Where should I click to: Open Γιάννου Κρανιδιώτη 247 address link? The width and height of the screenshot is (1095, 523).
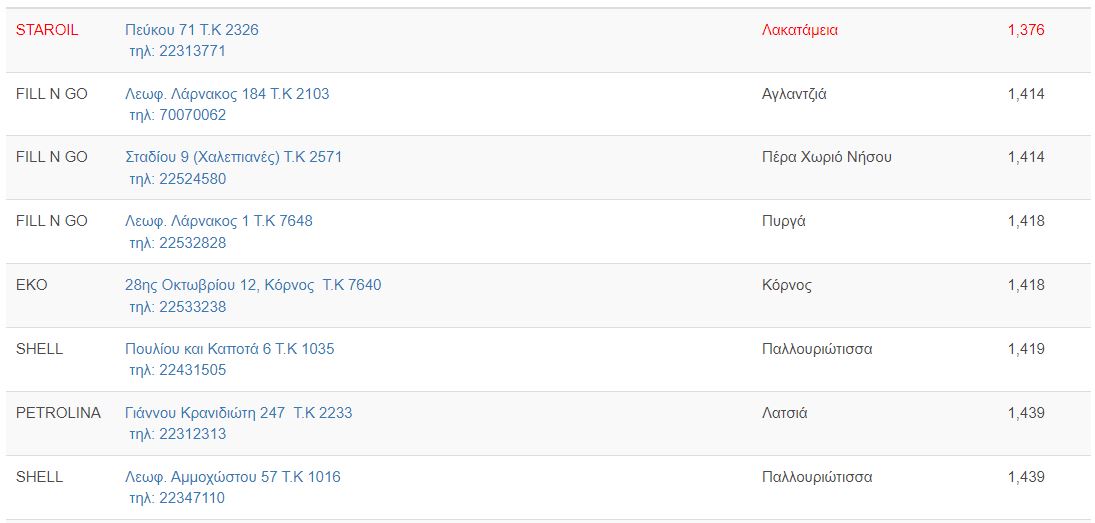(x=238, y=413)
